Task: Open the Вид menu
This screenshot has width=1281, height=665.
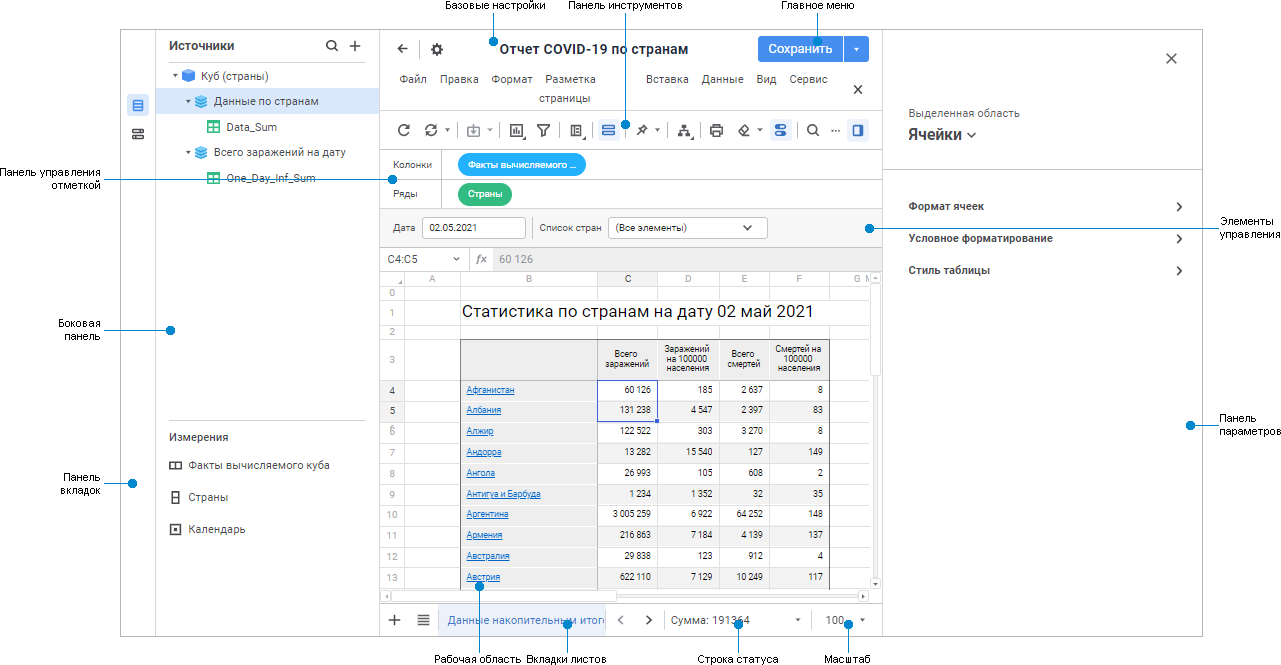Action: (766, 79)
